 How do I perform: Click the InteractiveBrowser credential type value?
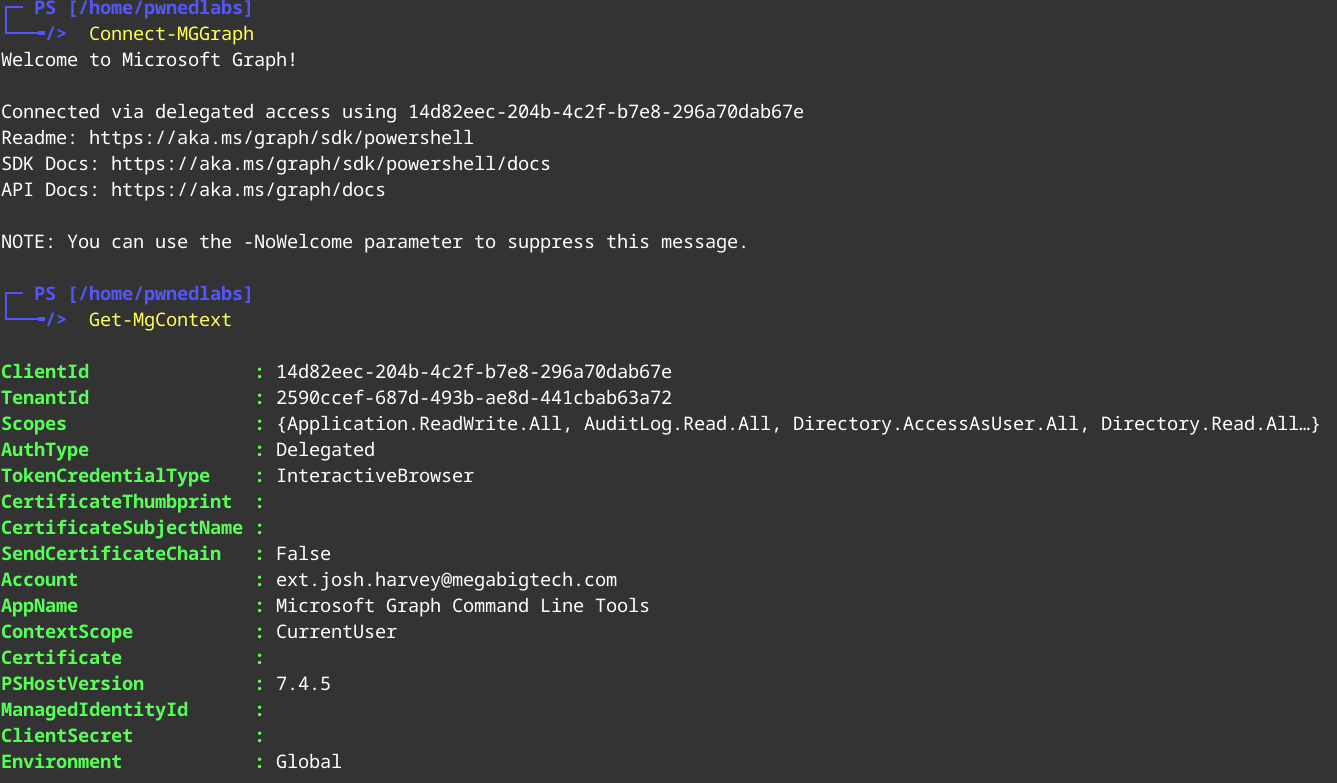coord(374,476)
